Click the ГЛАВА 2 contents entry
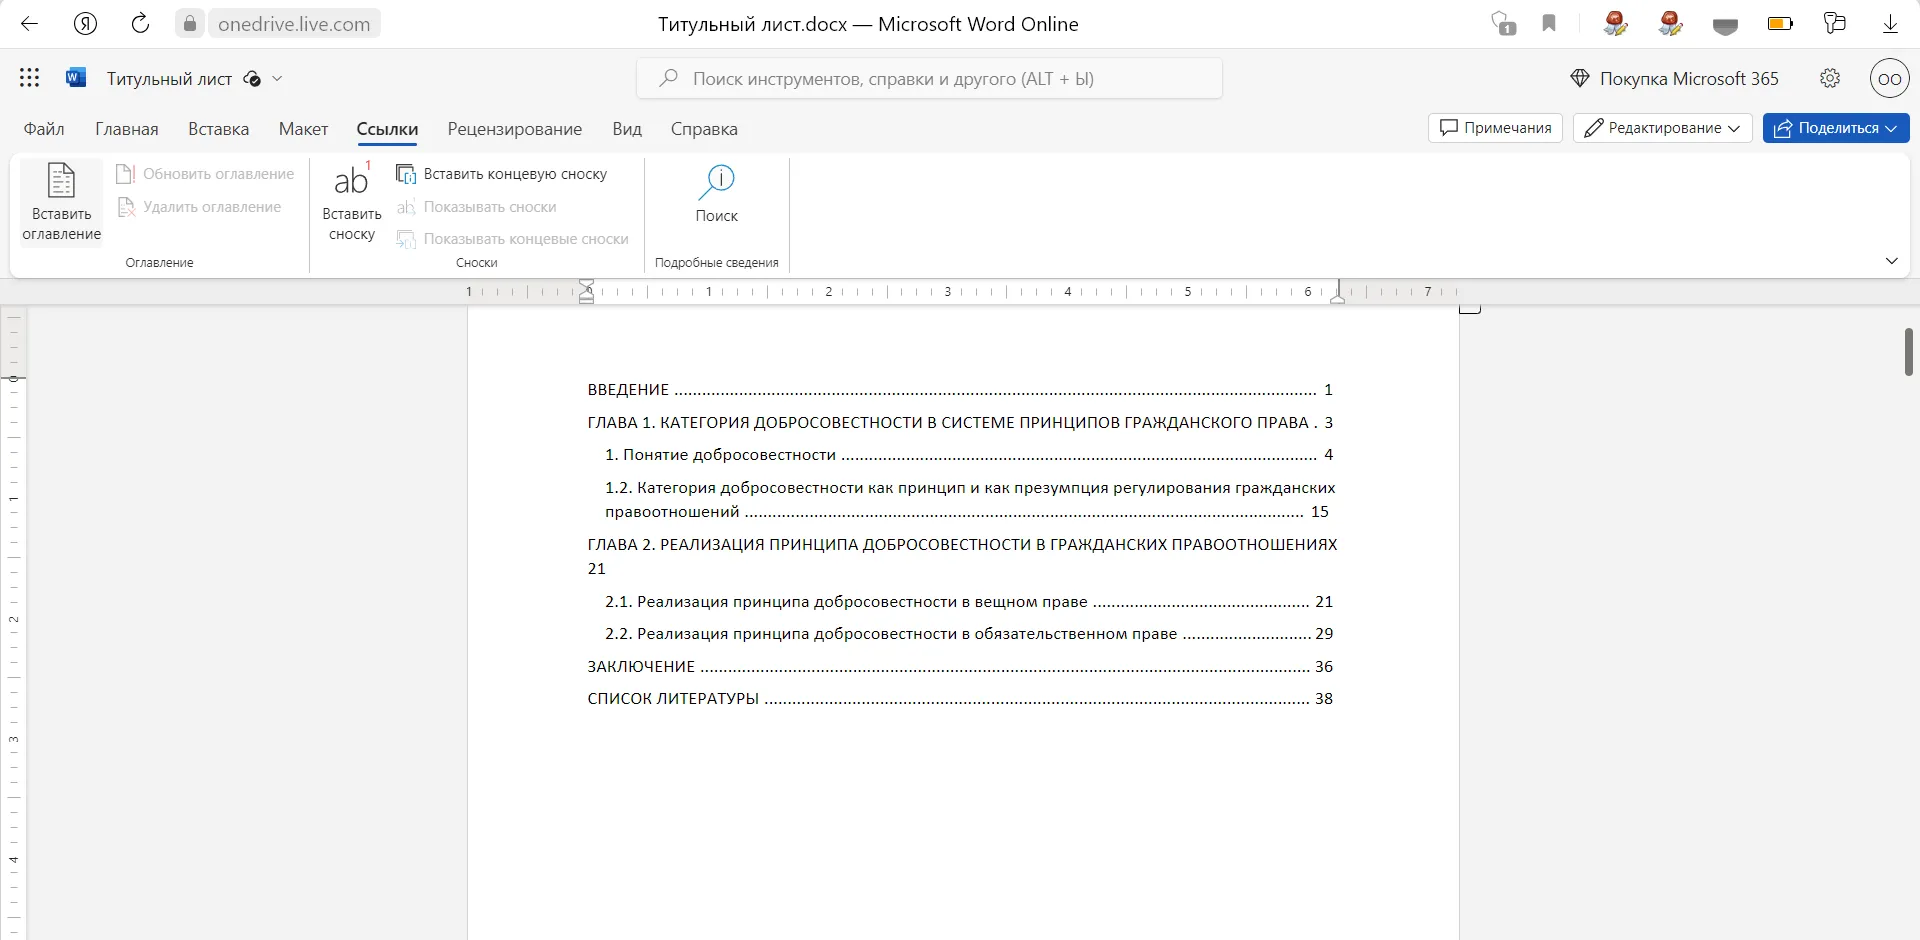Screen dimensions: 1920x940 962,556
